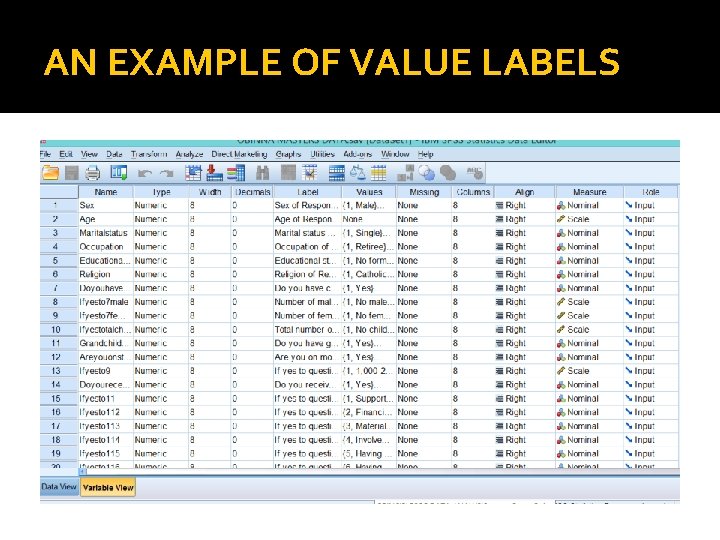Open the Utilities menu
This screenshot has width=720, height=540.
pyautogui.click(x=322, y=154)
